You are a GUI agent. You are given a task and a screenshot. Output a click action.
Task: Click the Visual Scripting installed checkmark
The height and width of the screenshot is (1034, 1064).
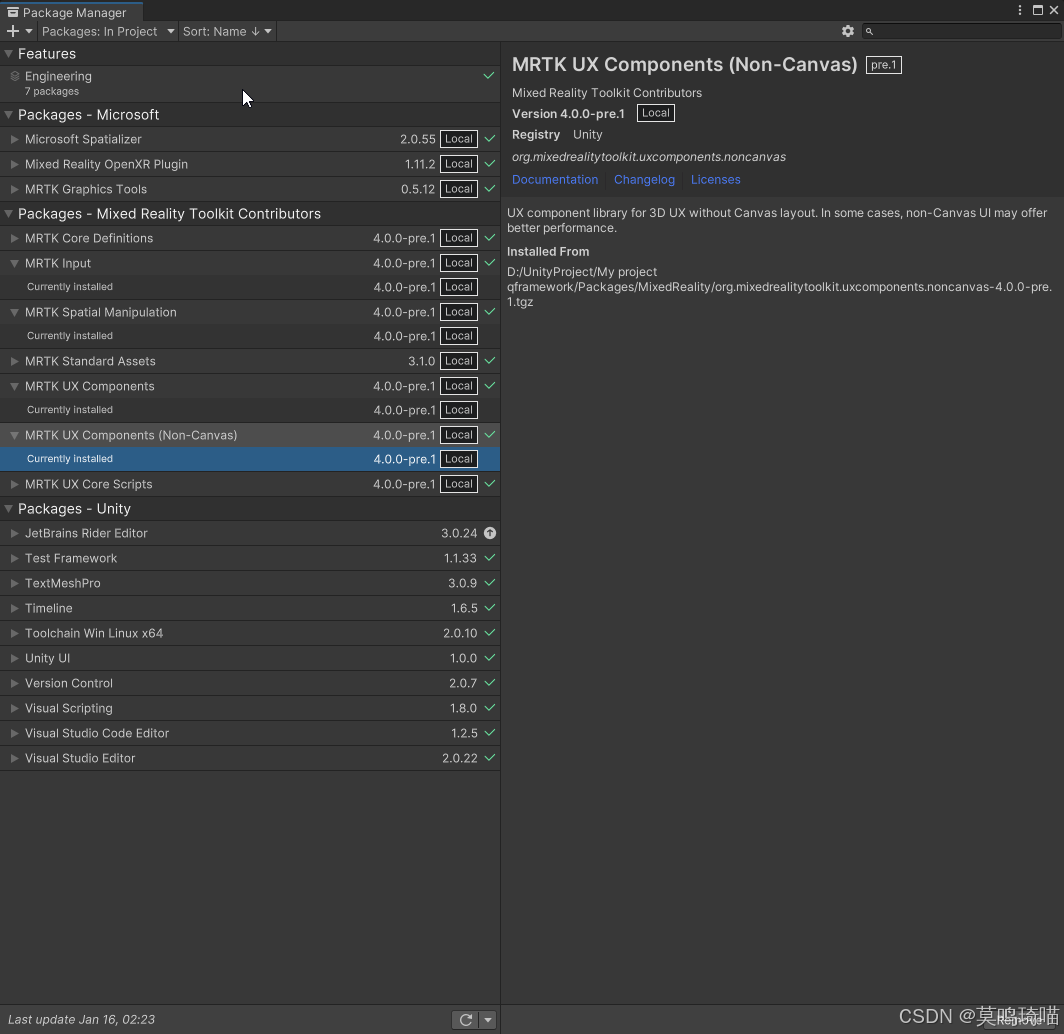(x=490, y=708)
